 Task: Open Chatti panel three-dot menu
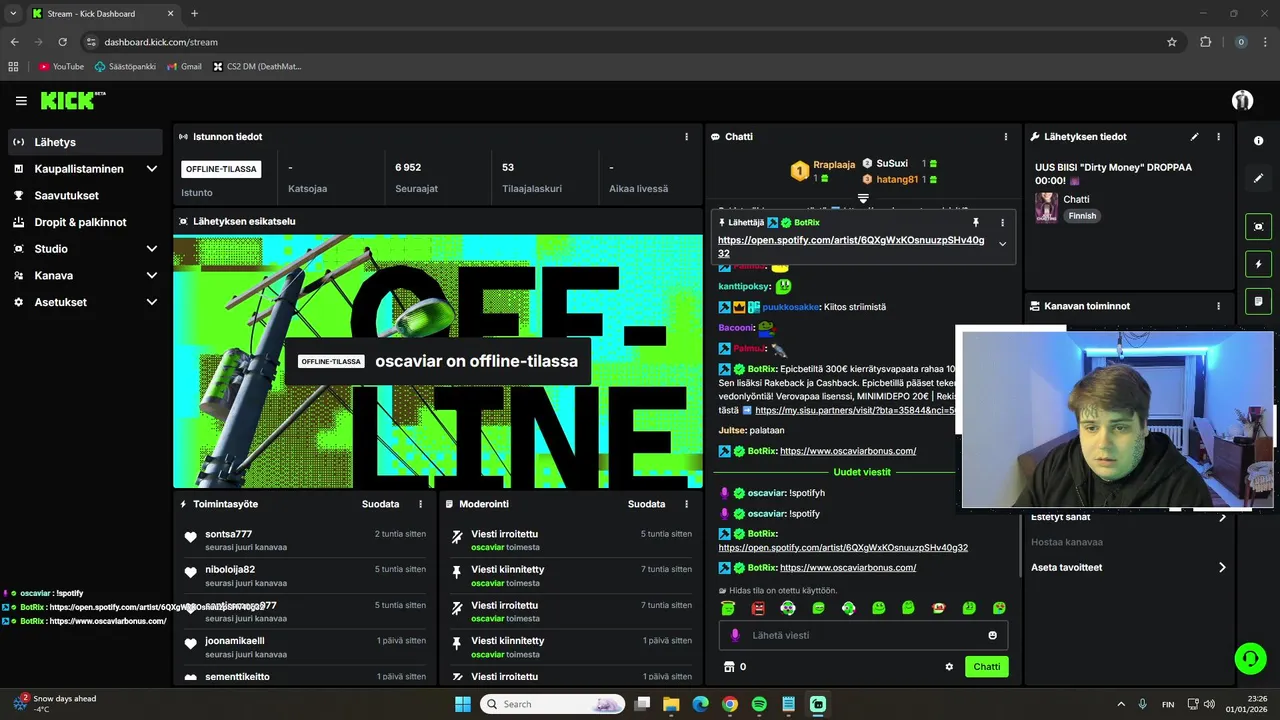(1005, 136)
